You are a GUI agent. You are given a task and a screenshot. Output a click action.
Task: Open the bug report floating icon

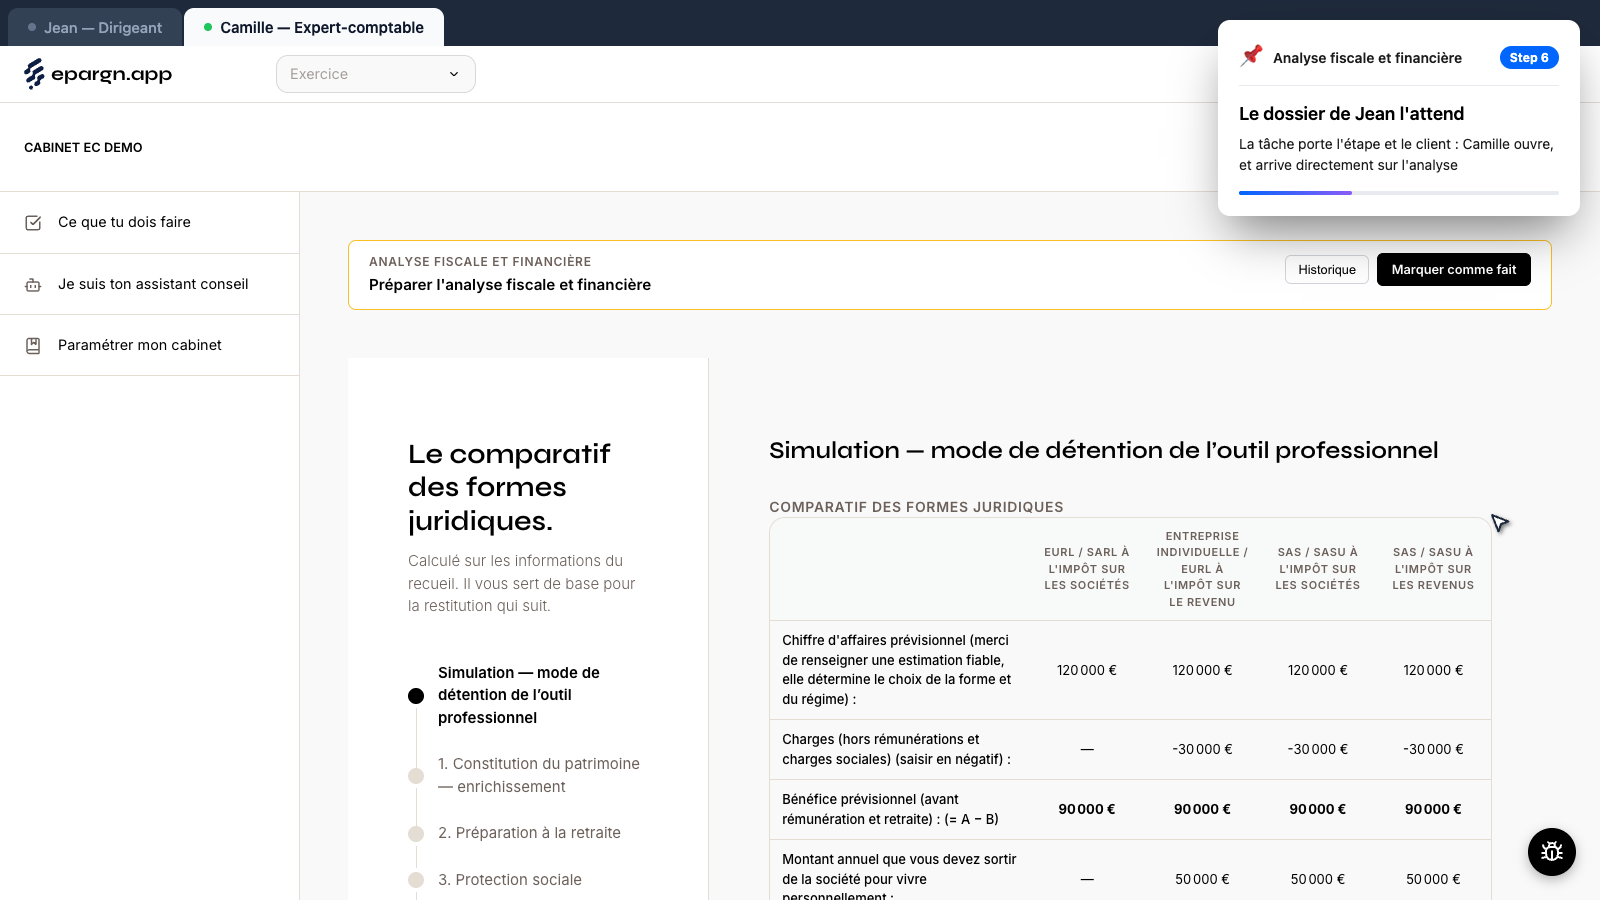(1552, 852)
